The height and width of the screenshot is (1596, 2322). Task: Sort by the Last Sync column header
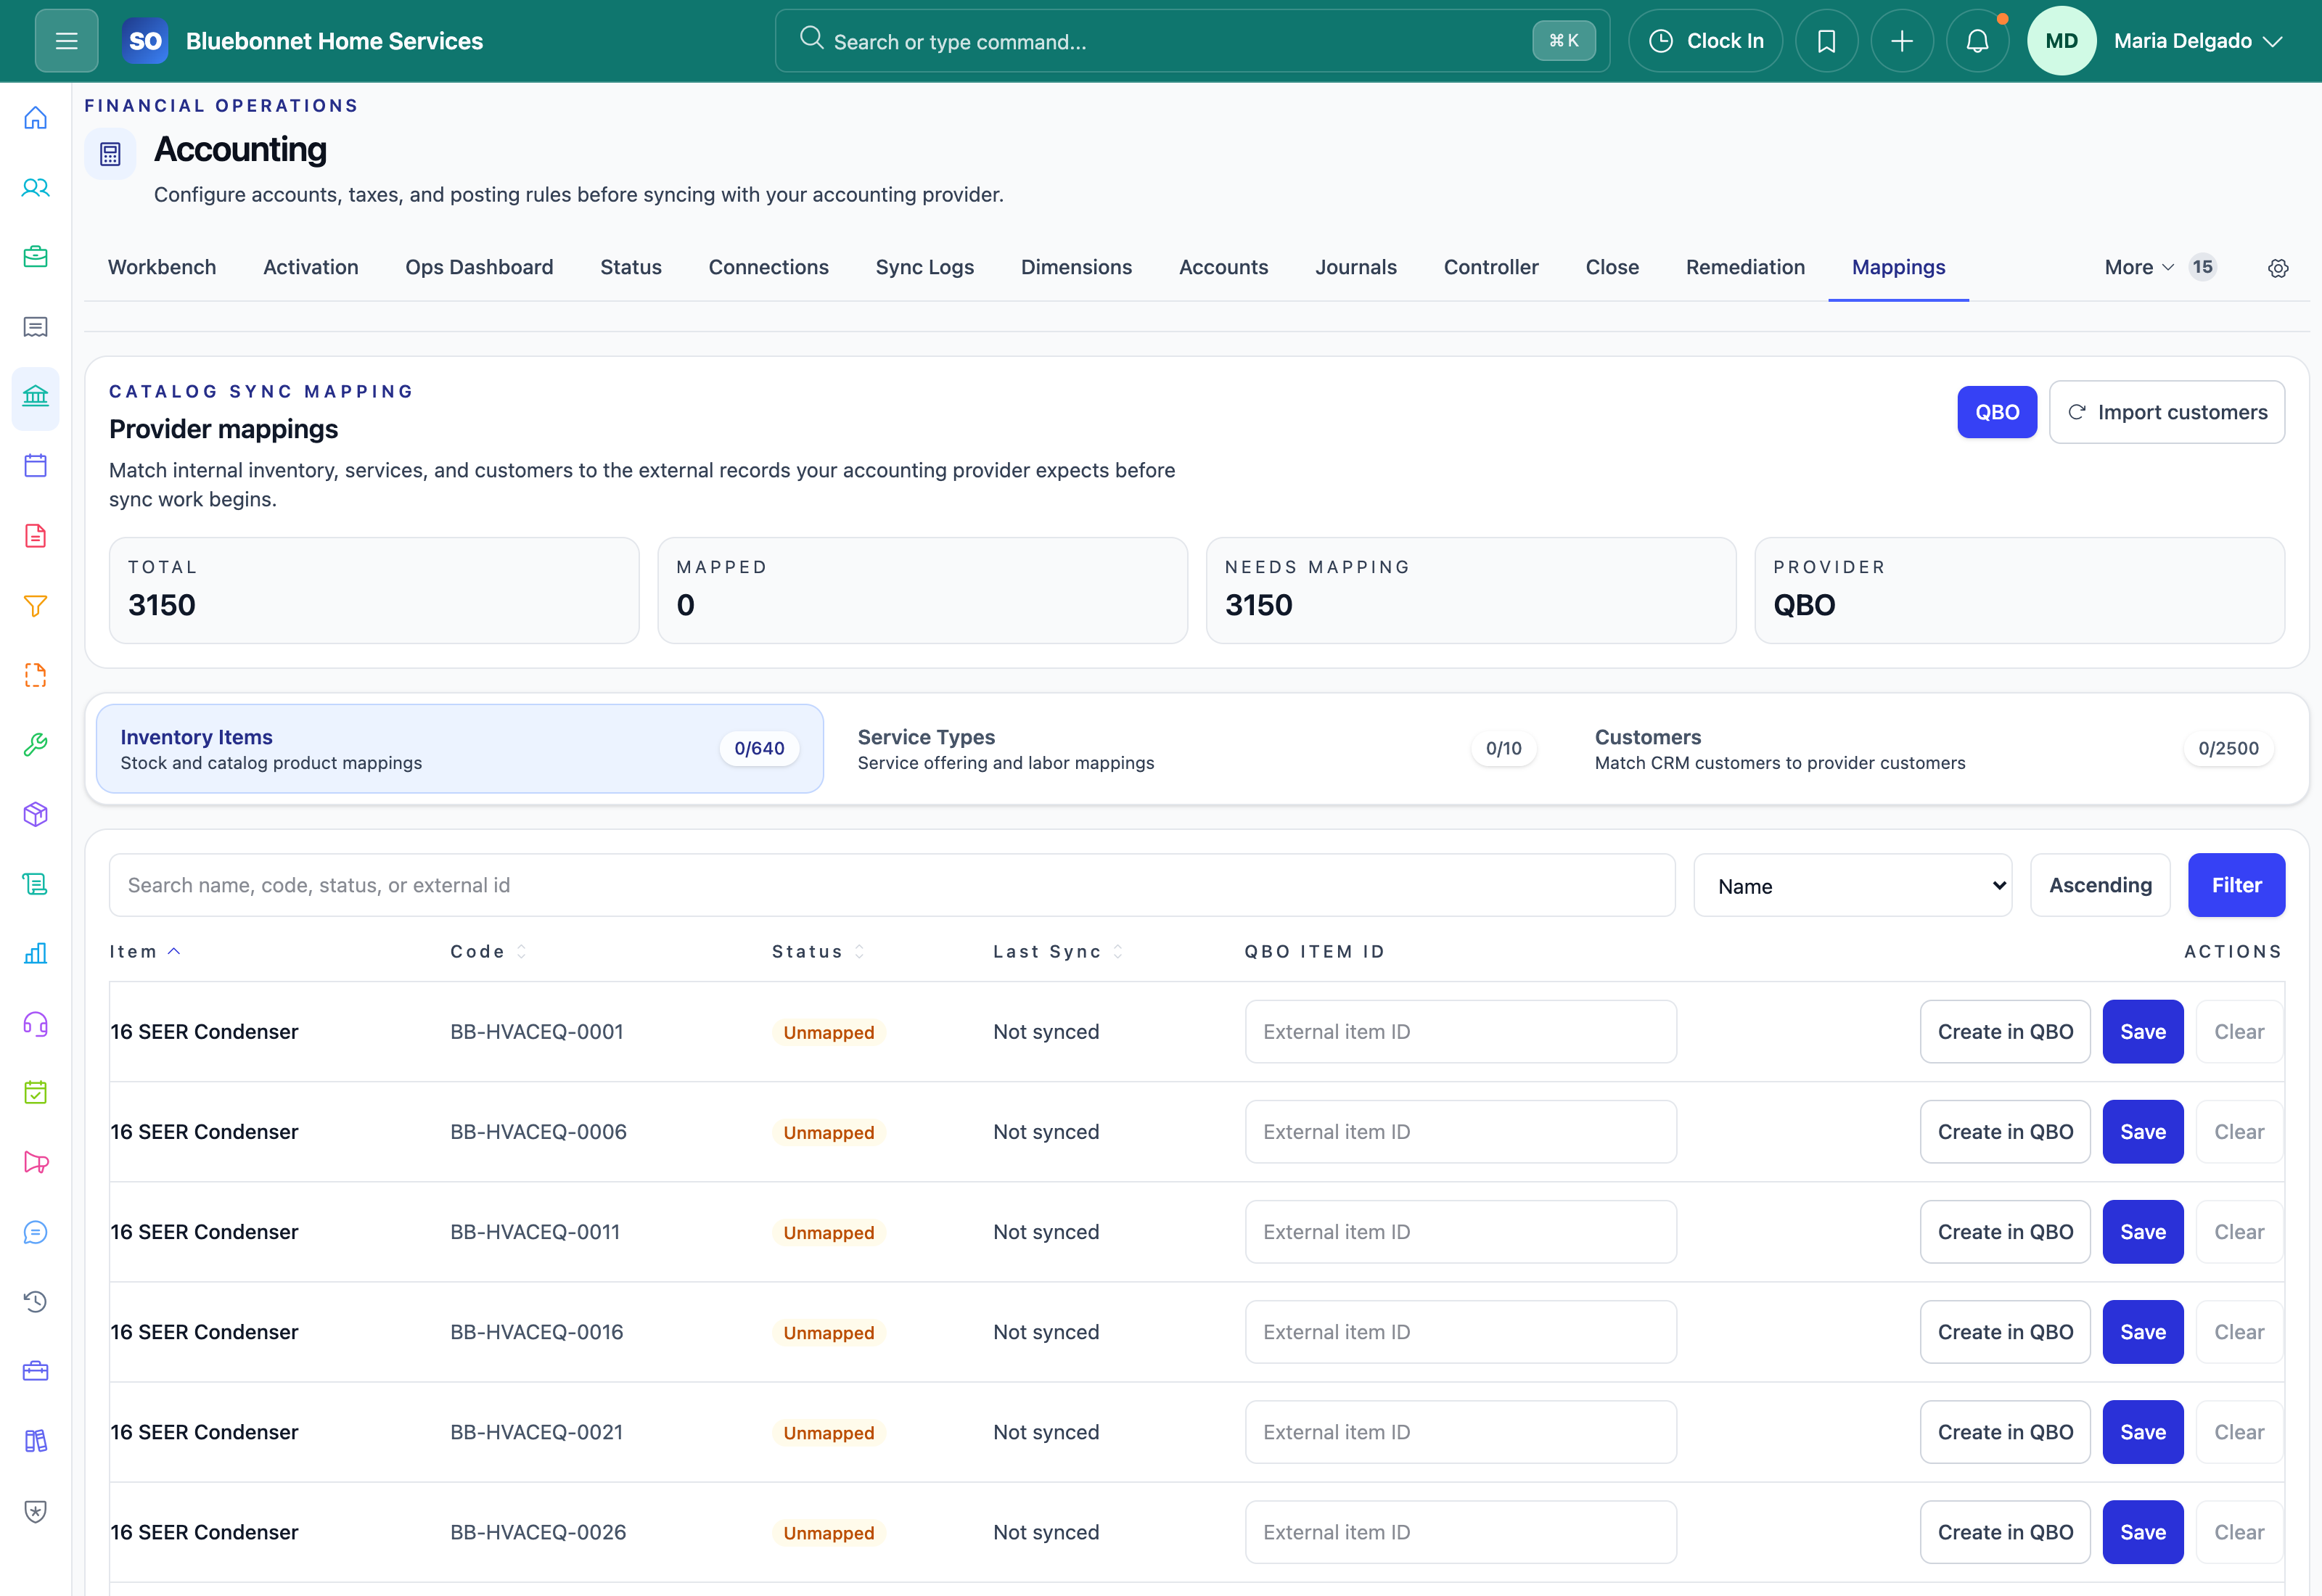[1058, 952]
